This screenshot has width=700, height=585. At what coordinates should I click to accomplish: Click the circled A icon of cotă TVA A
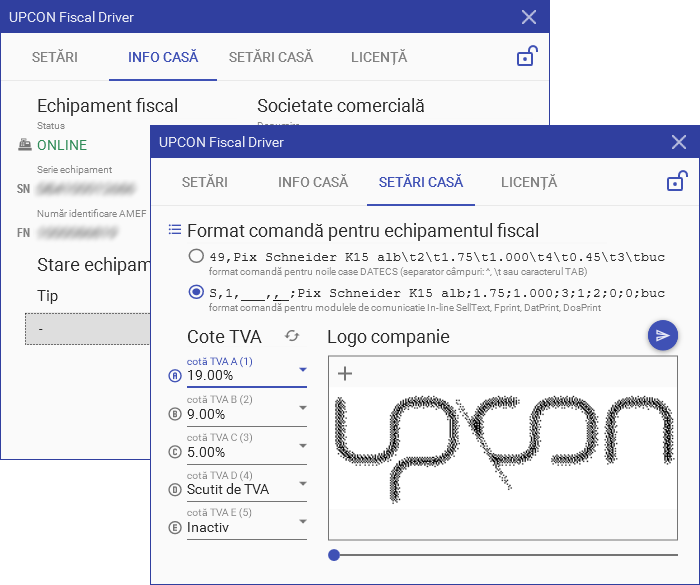coord(175,376)
